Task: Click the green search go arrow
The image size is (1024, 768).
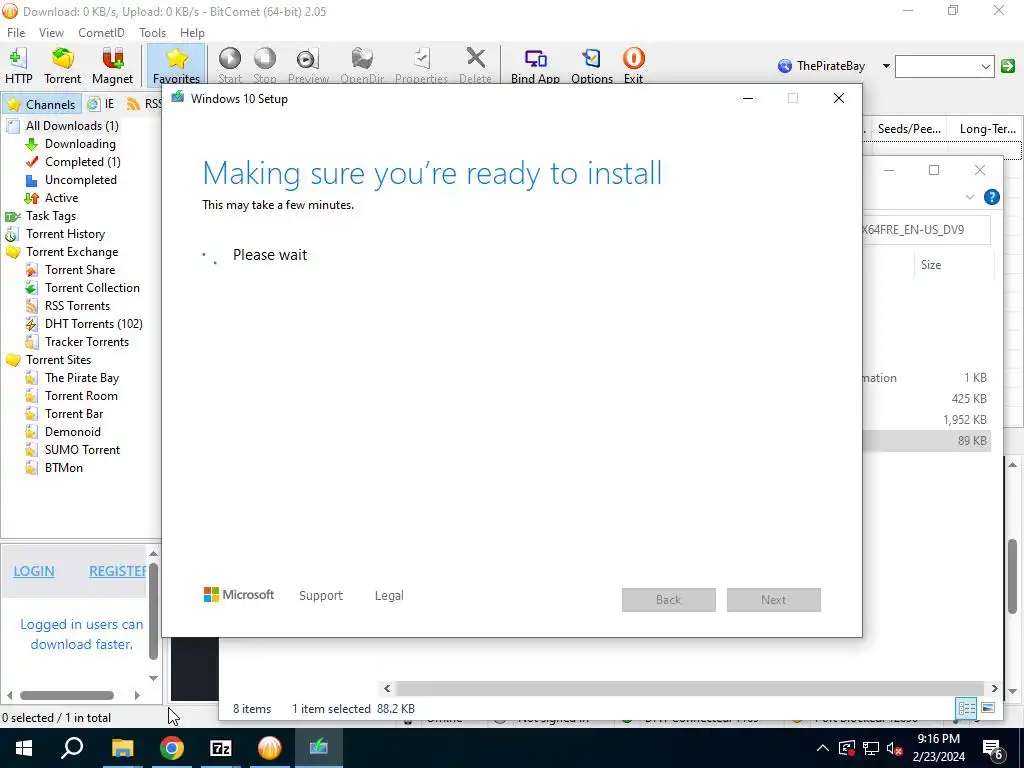Action: tap(1008, 66)
